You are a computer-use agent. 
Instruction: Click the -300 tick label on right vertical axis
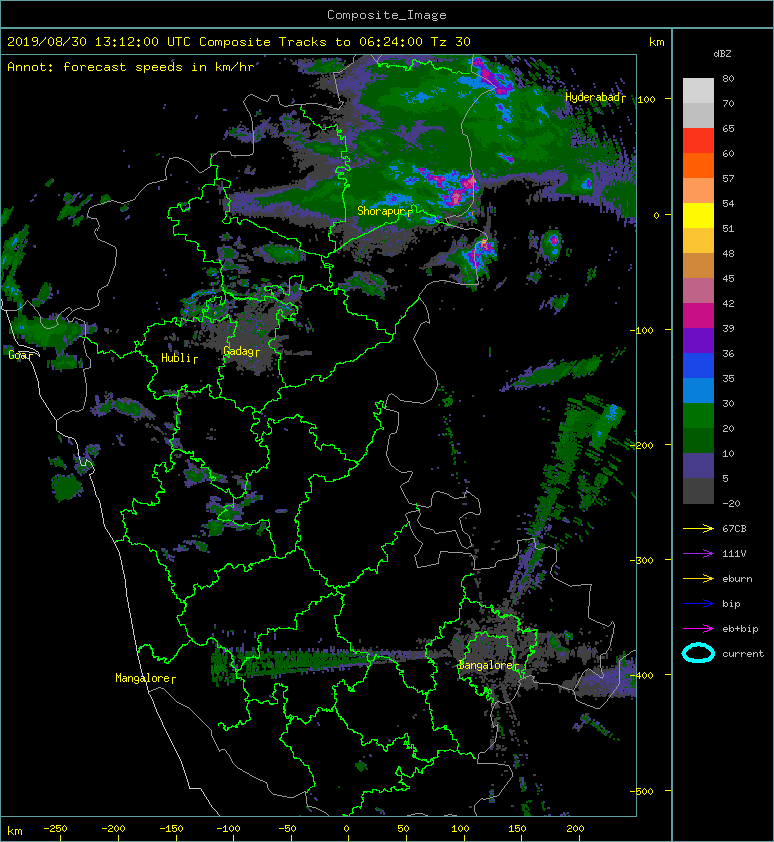tap(641, 560)
